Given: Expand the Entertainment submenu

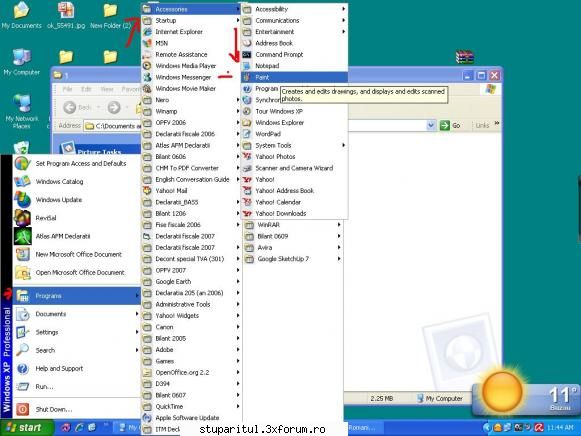Looking at the screenshot, I should [294, 32].
